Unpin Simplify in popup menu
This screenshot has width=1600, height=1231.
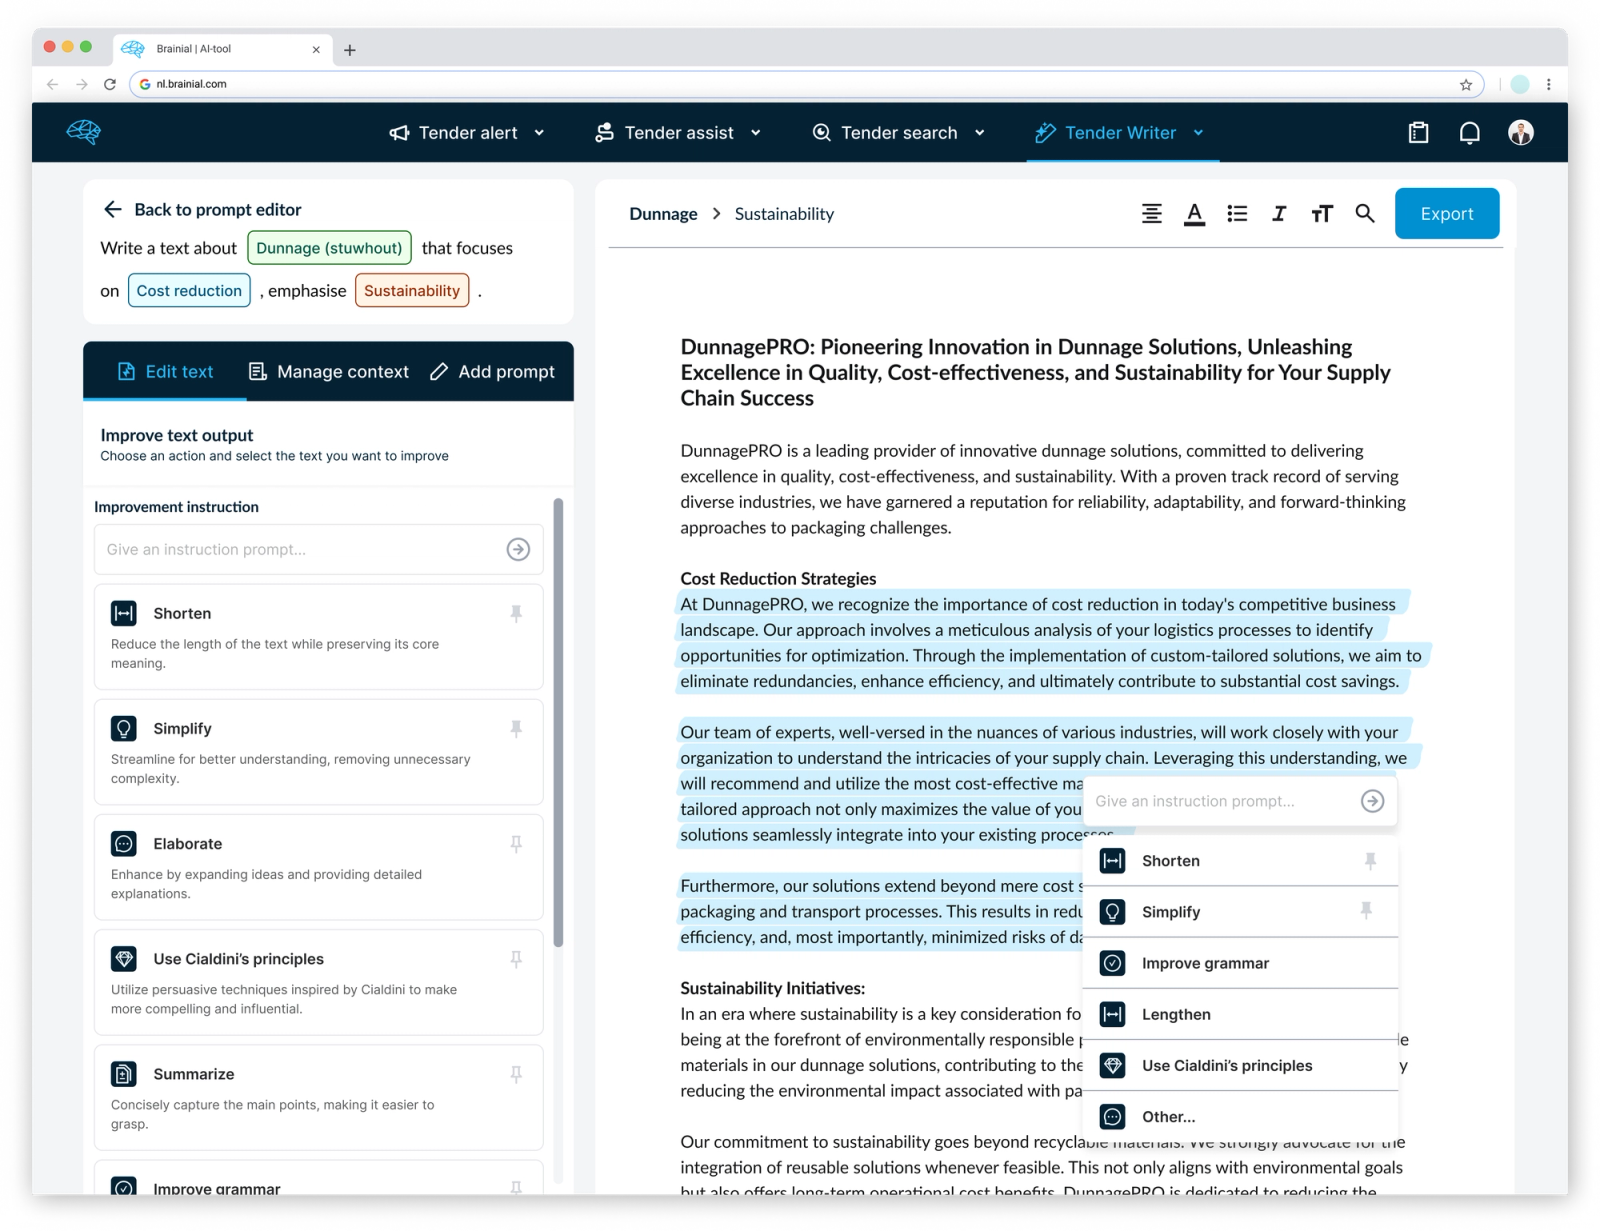(x=1366, y=910)
